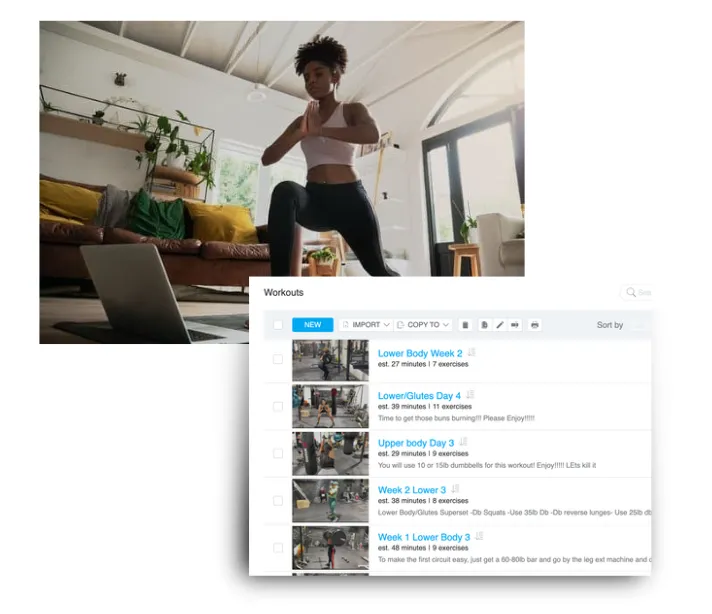
Task: Open the Upper body Day 3 title link
Action: tap(415, 443)
